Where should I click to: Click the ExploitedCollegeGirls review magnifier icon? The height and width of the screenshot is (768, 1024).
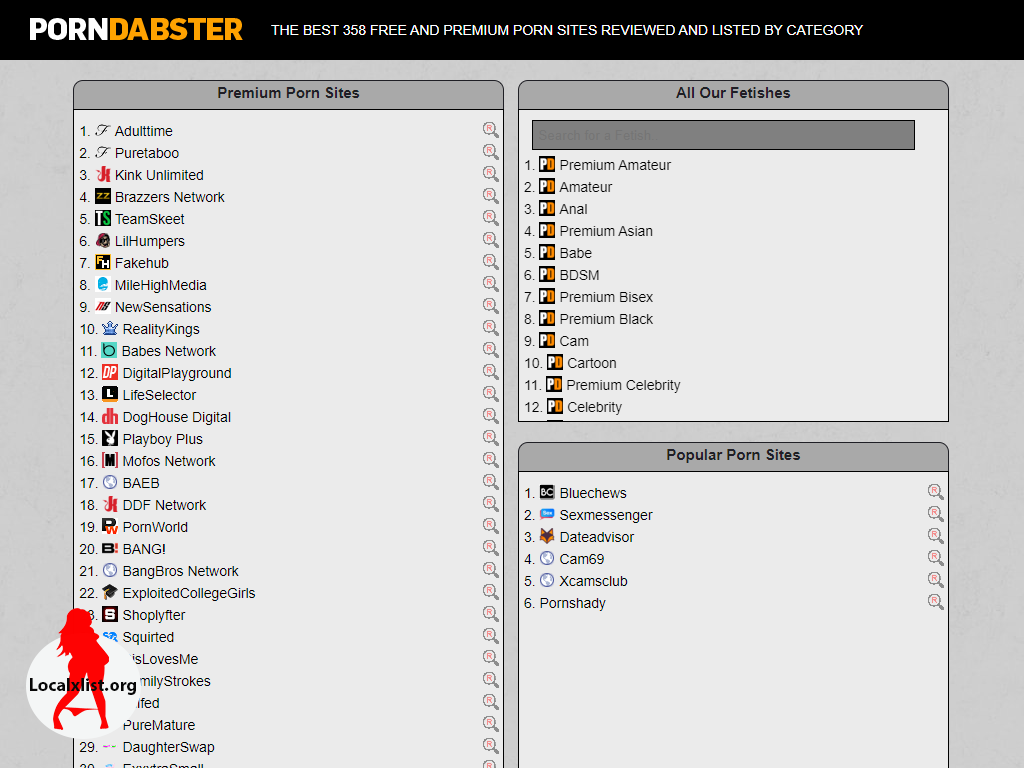pos(490,592)
